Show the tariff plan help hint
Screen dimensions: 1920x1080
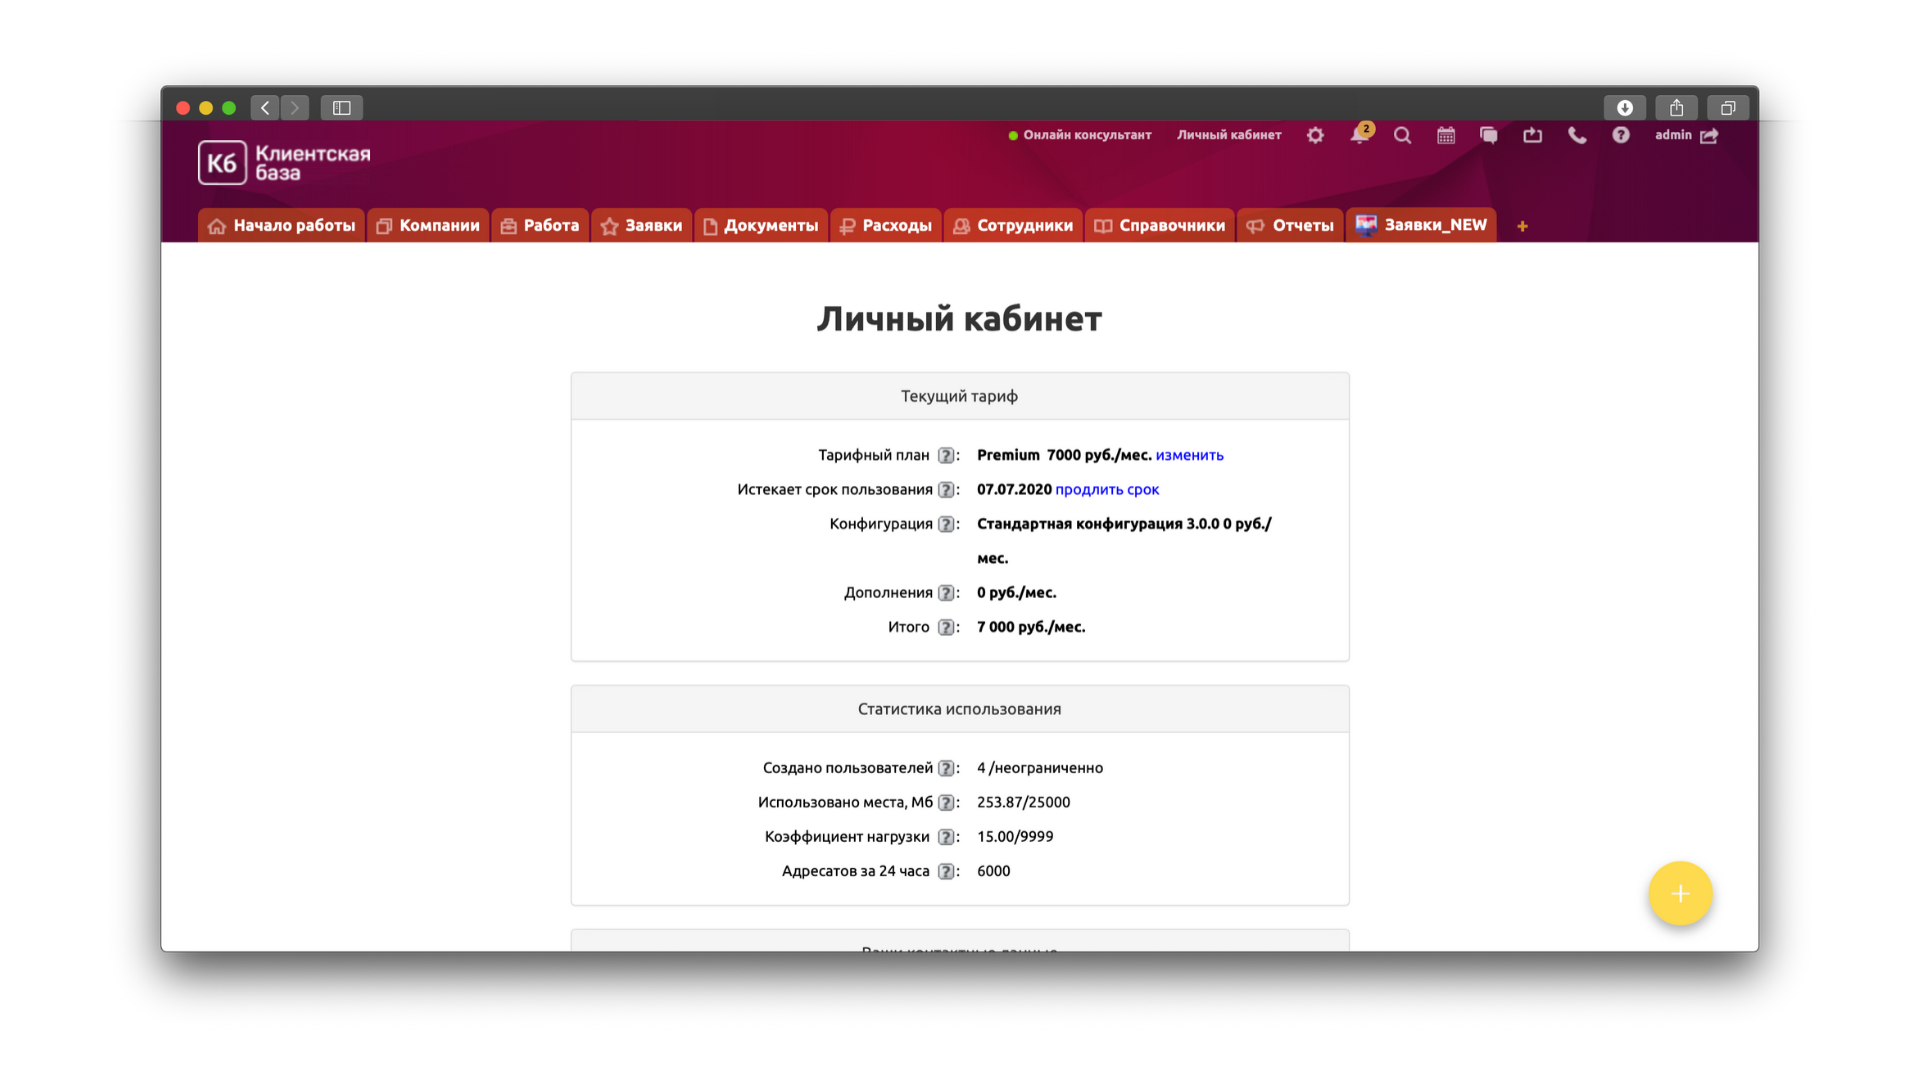pyautogui.click(x=946, y=455)
